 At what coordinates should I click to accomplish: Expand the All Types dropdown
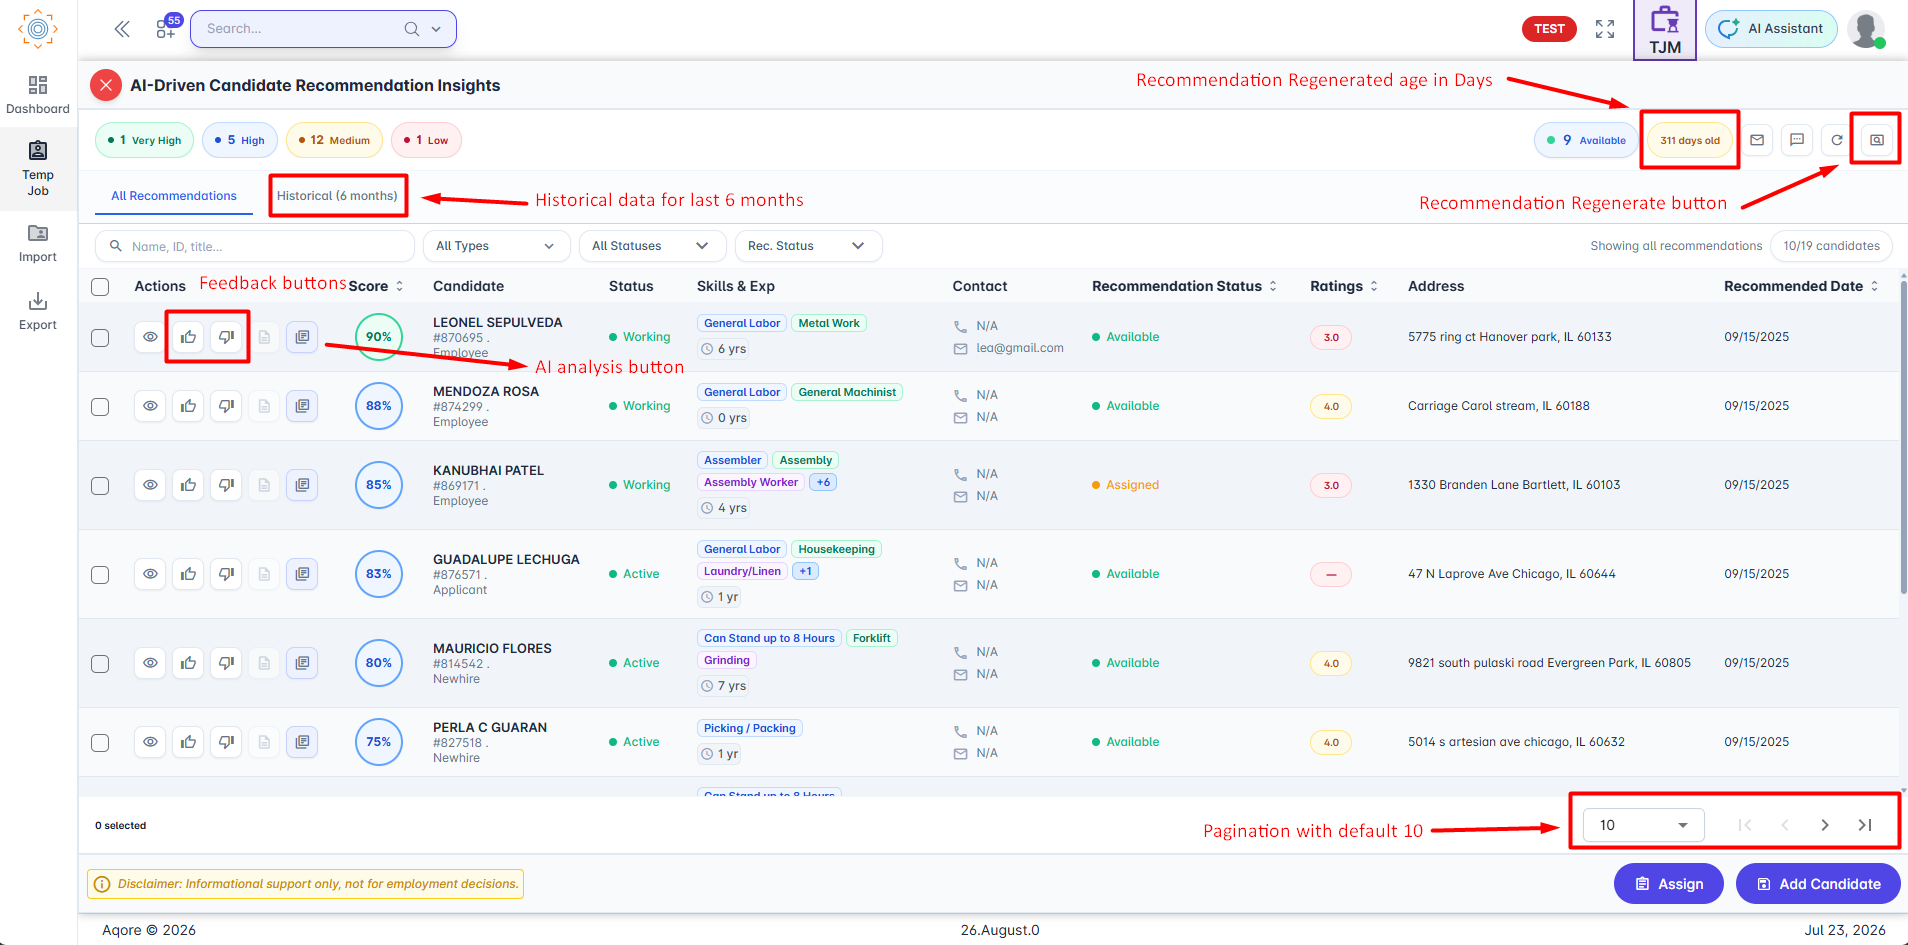click(496, 246)
